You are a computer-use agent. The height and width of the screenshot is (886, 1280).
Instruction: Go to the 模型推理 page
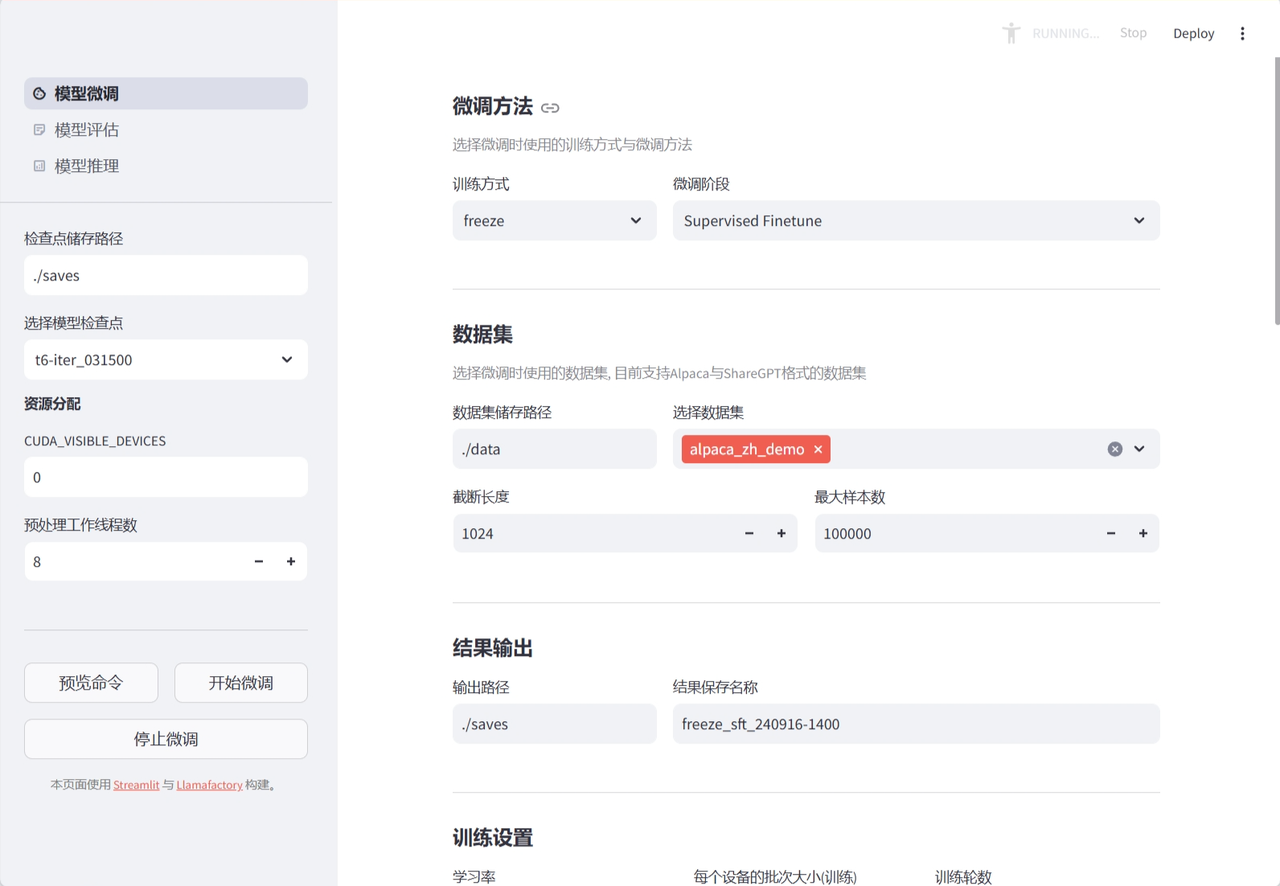(86, 166)
